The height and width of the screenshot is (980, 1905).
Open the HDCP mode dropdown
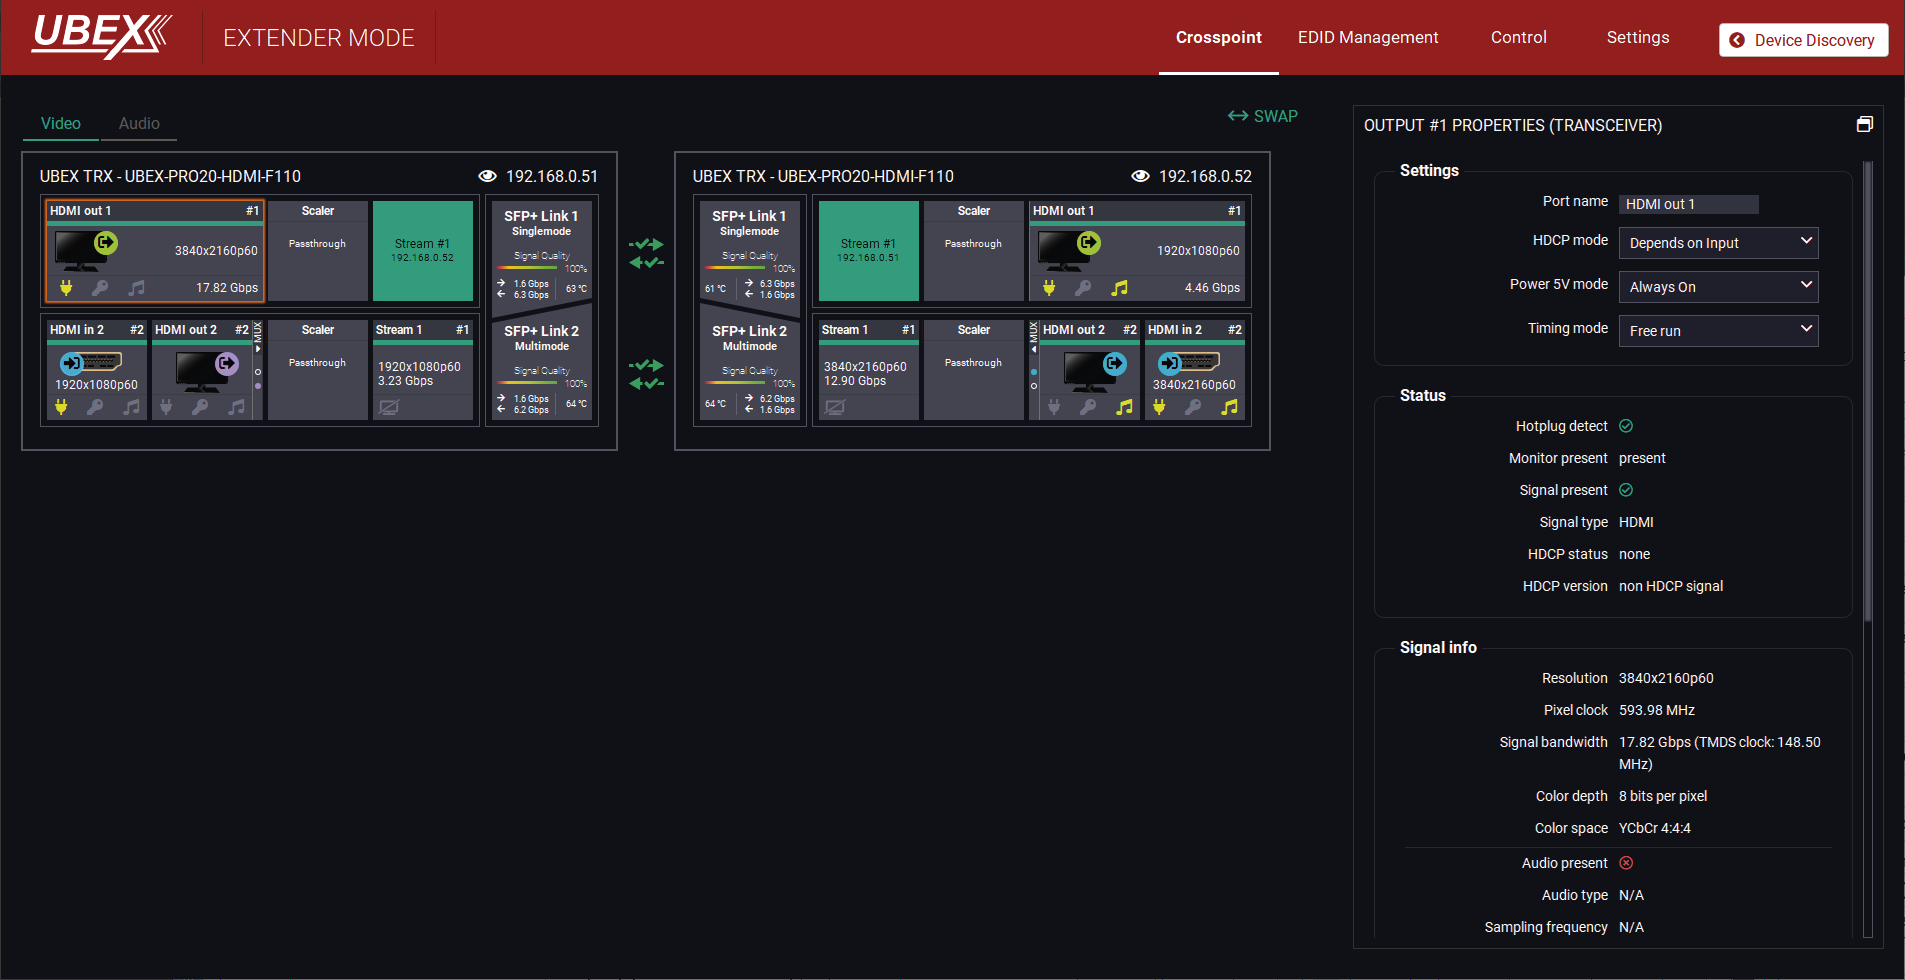(1718, 243)
